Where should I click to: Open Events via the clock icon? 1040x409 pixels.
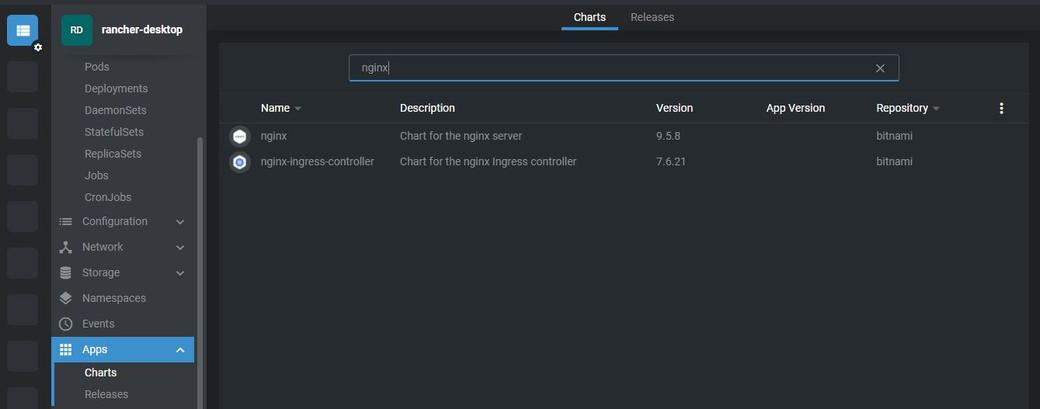click(x=66, y=324)
